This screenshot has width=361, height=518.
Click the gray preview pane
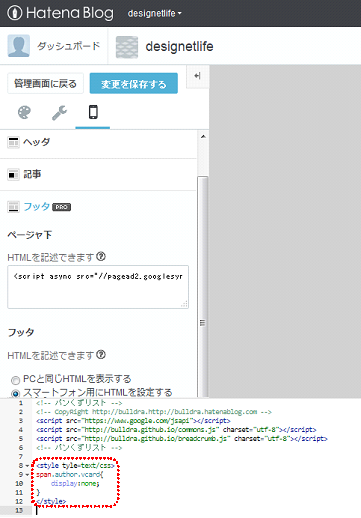285,231
